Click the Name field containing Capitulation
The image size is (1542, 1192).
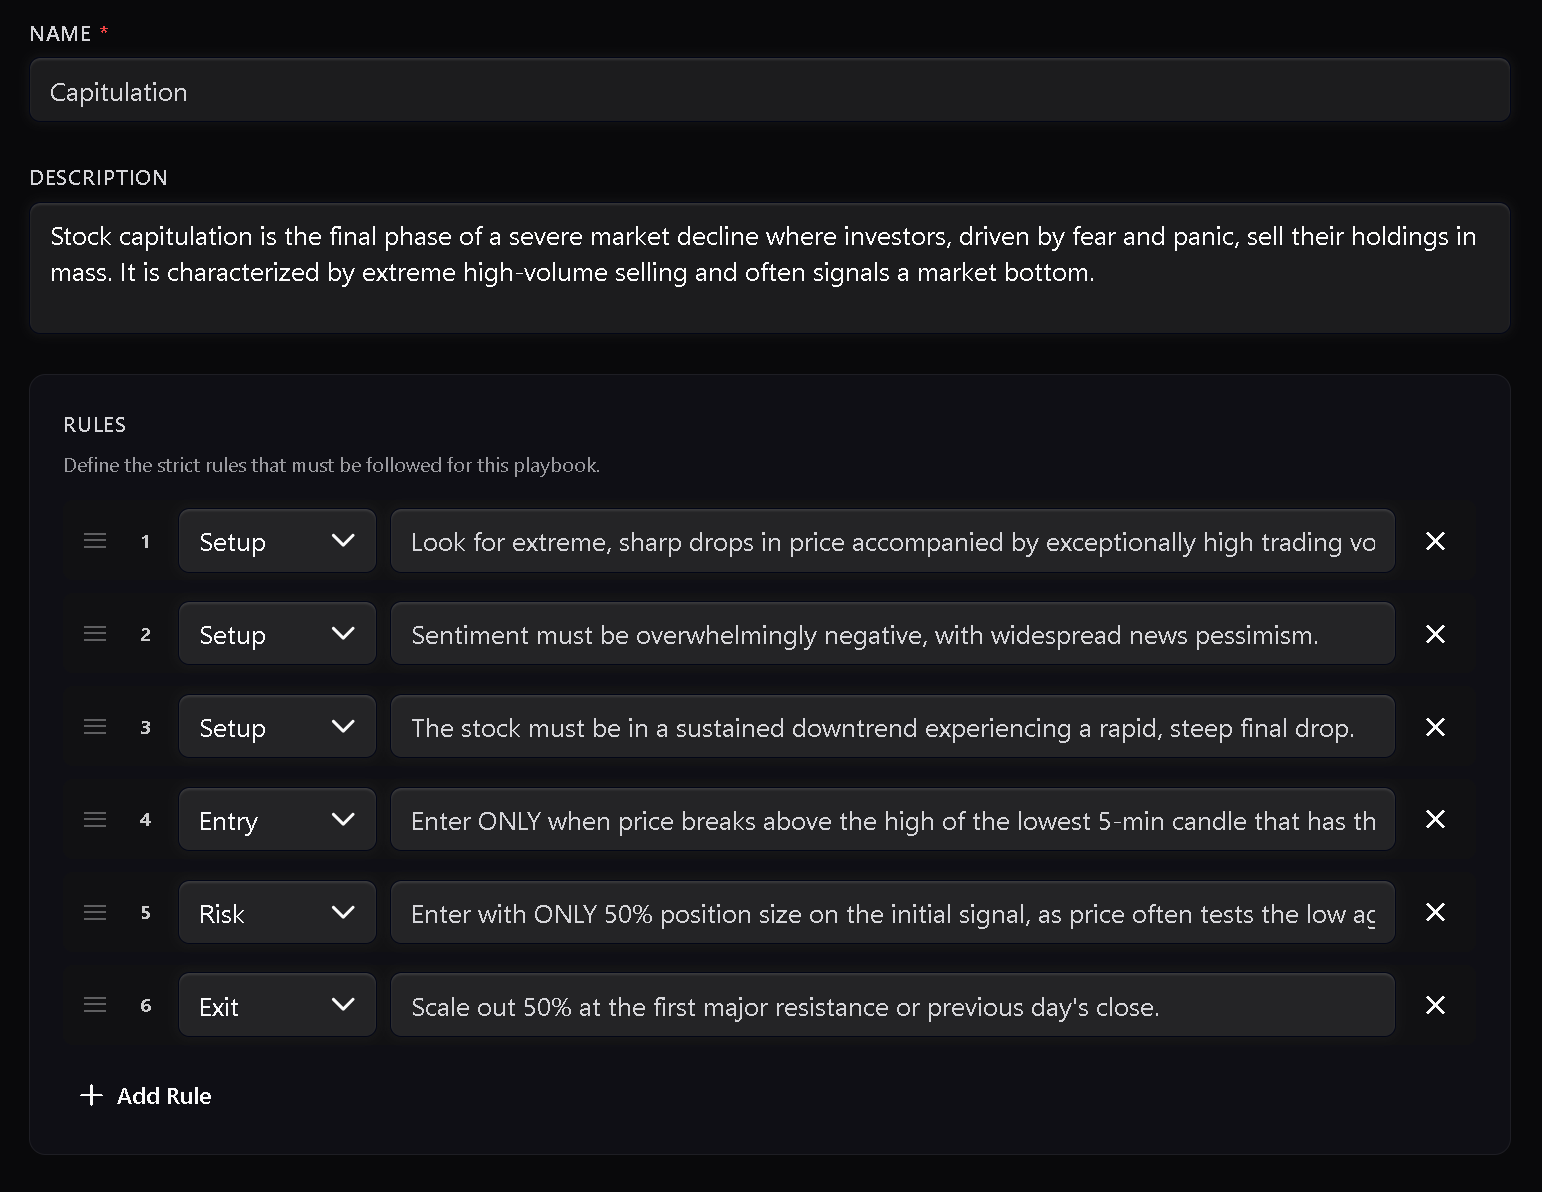tap(769, 91)
